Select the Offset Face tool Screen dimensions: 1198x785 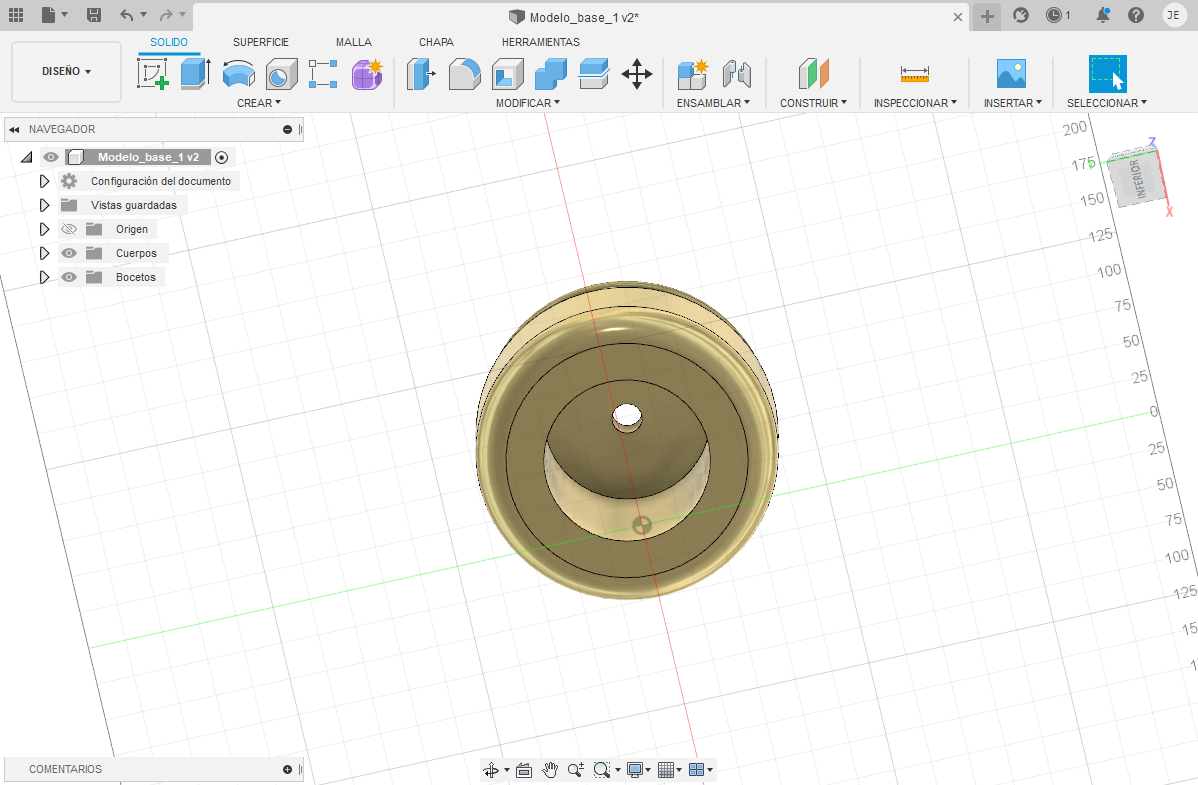coord(594,74)
